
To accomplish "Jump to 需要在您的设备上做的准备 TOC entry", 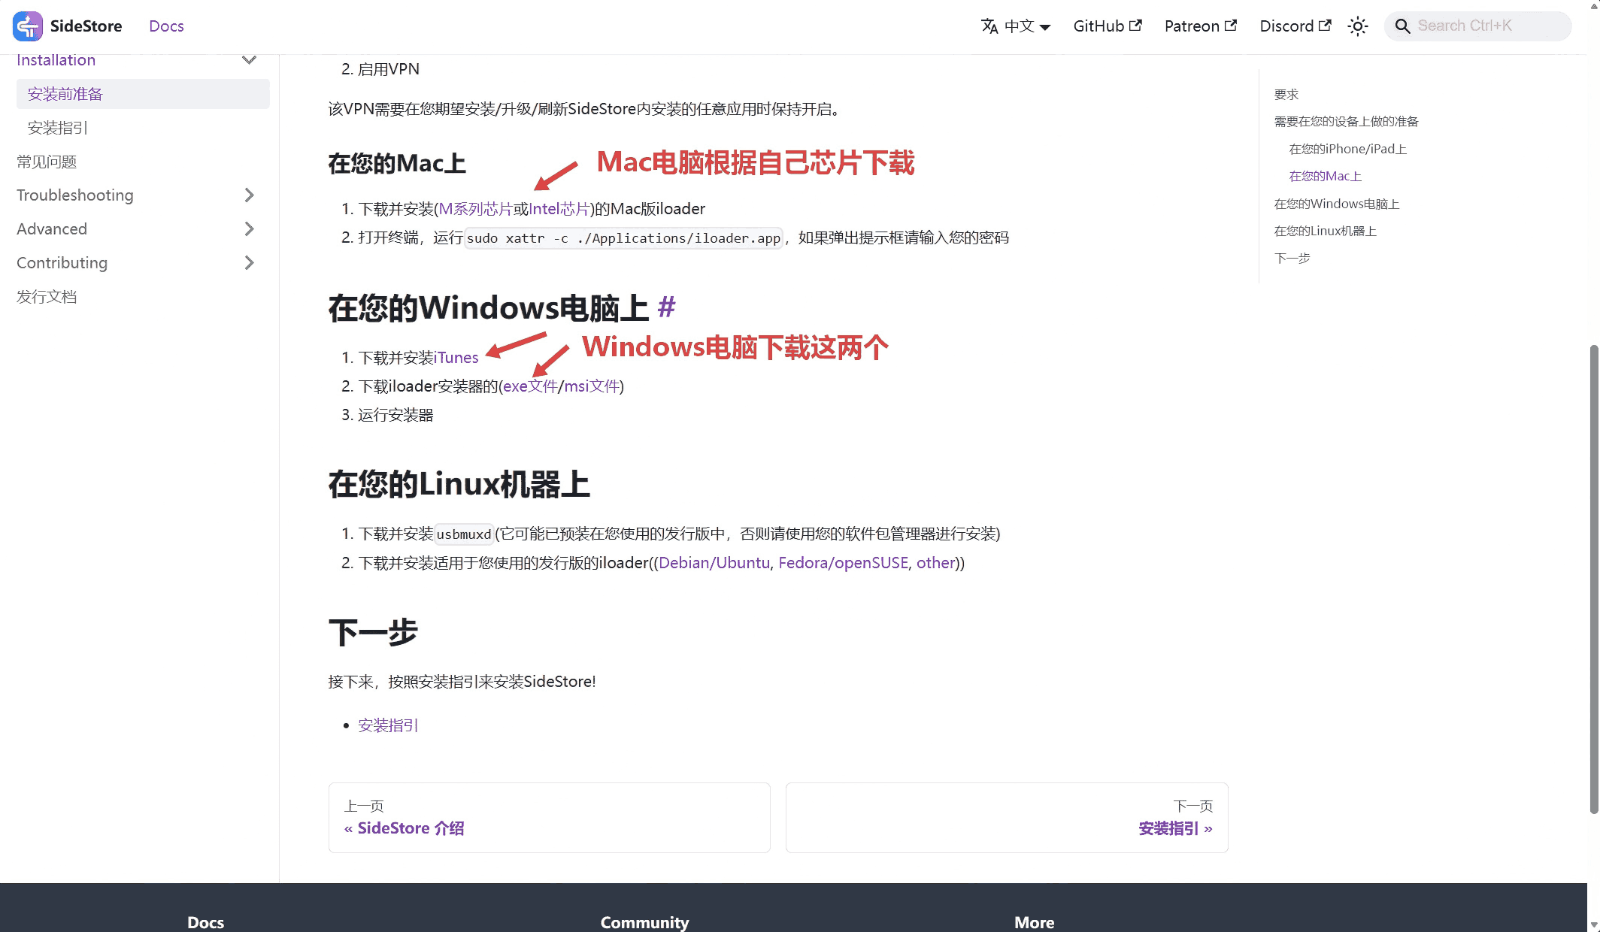I will [1346, 122].
